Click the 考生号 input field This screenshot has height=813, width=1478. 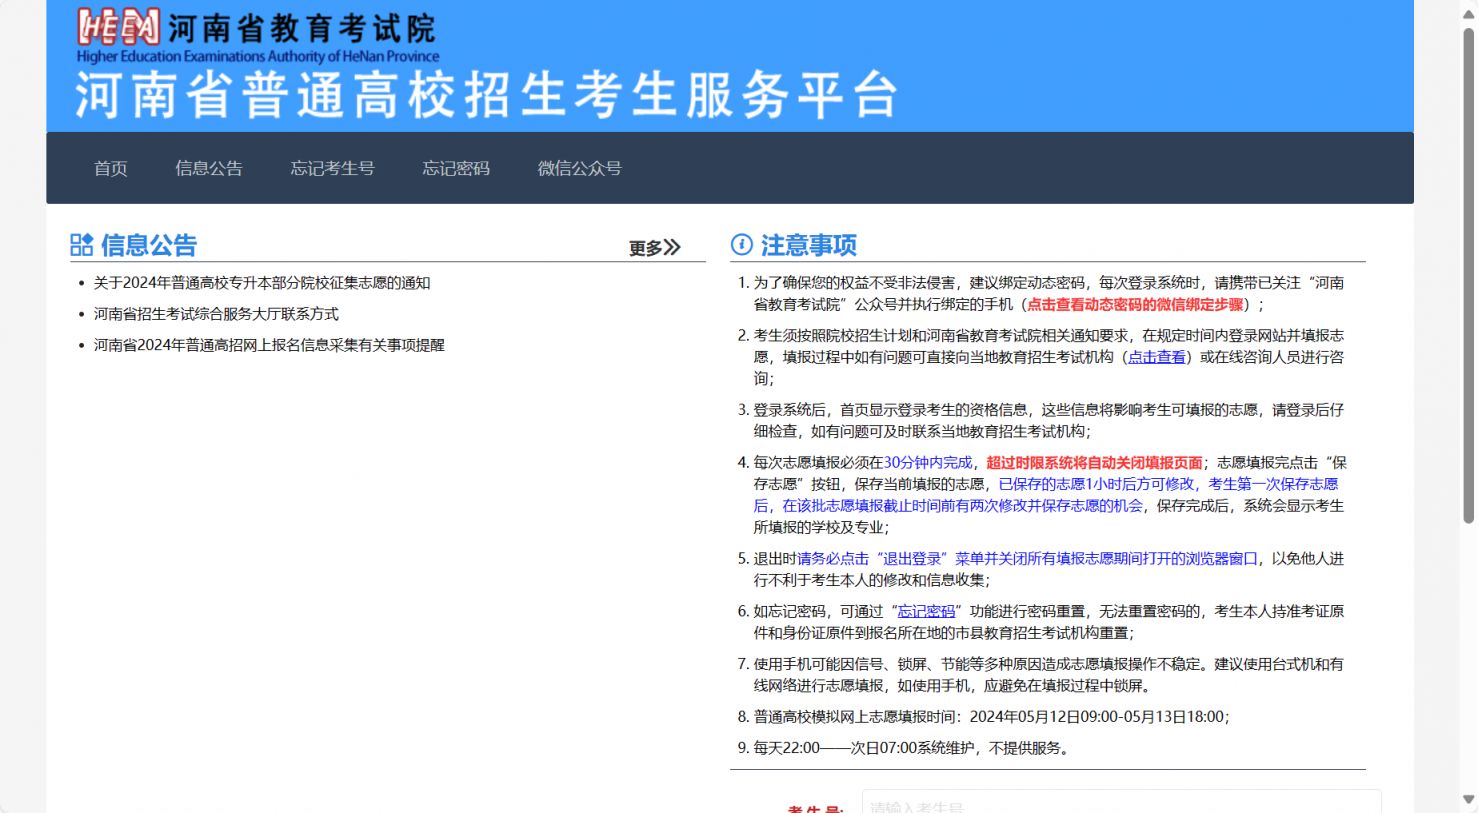[1120, 804]
